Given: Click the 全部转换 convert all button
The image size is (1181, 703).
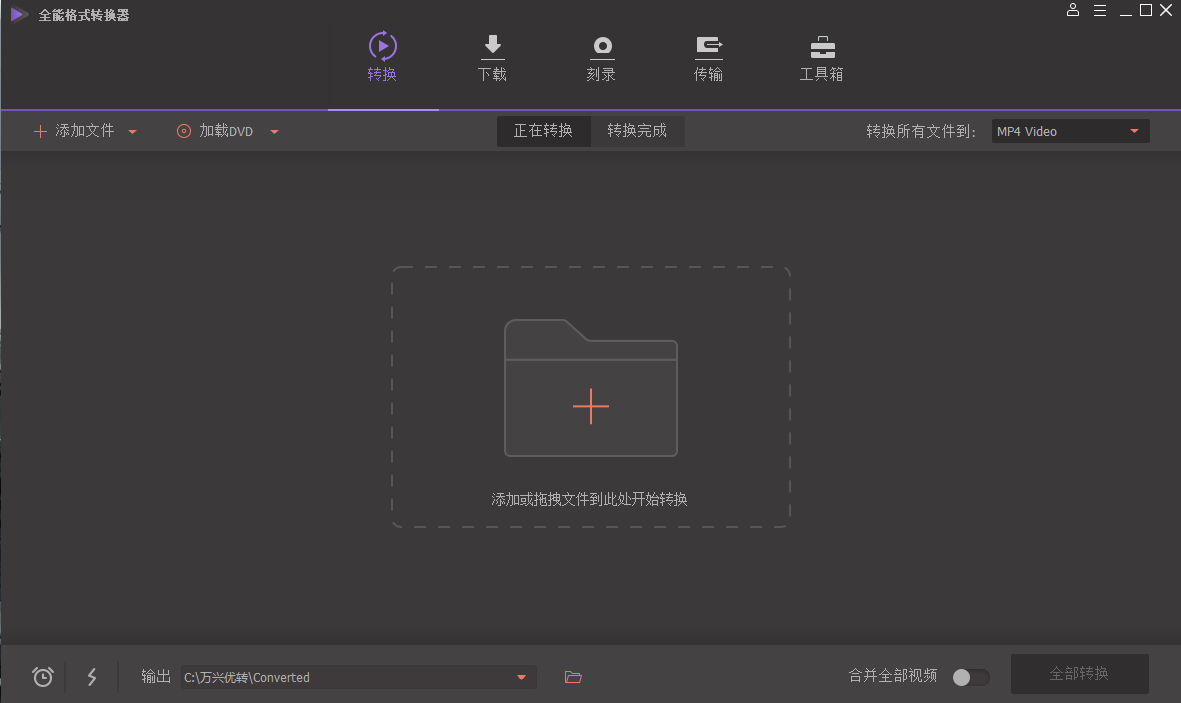Looking at the screenshot, I should pyautogui.click(x=1079, y=674).
